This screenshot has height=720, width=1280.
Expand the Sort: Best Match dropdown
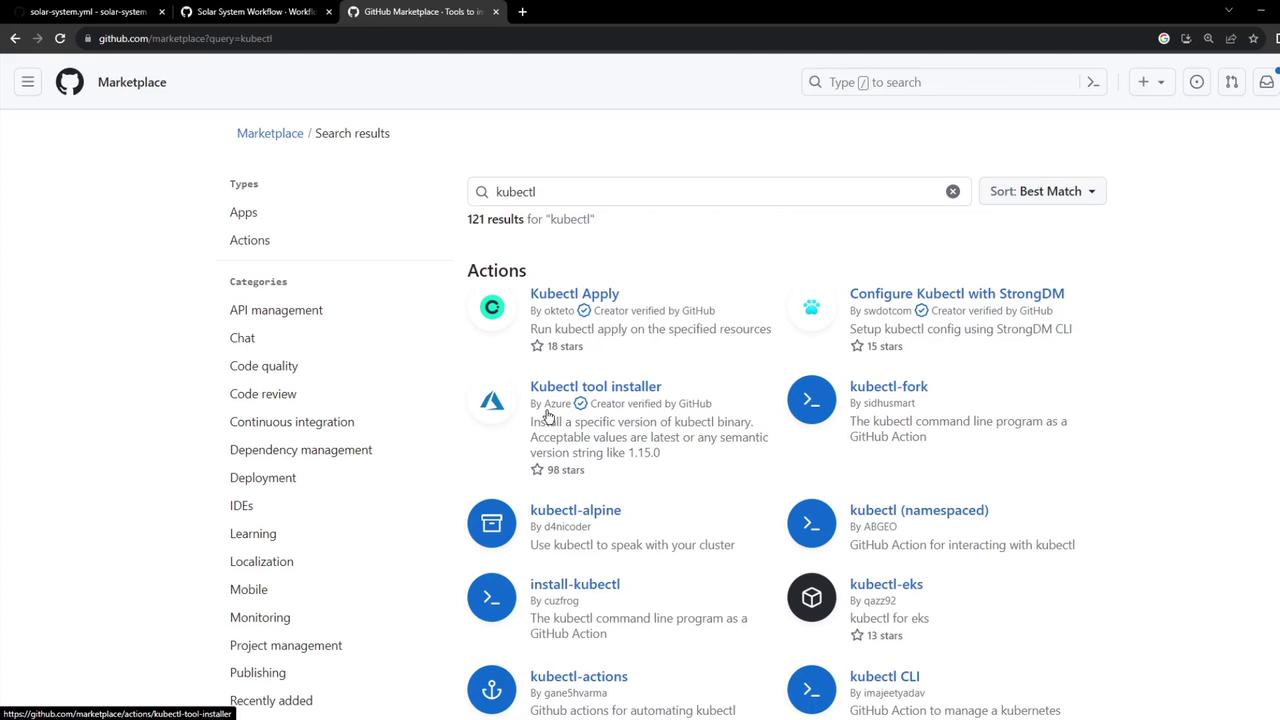coord(1042,191)
